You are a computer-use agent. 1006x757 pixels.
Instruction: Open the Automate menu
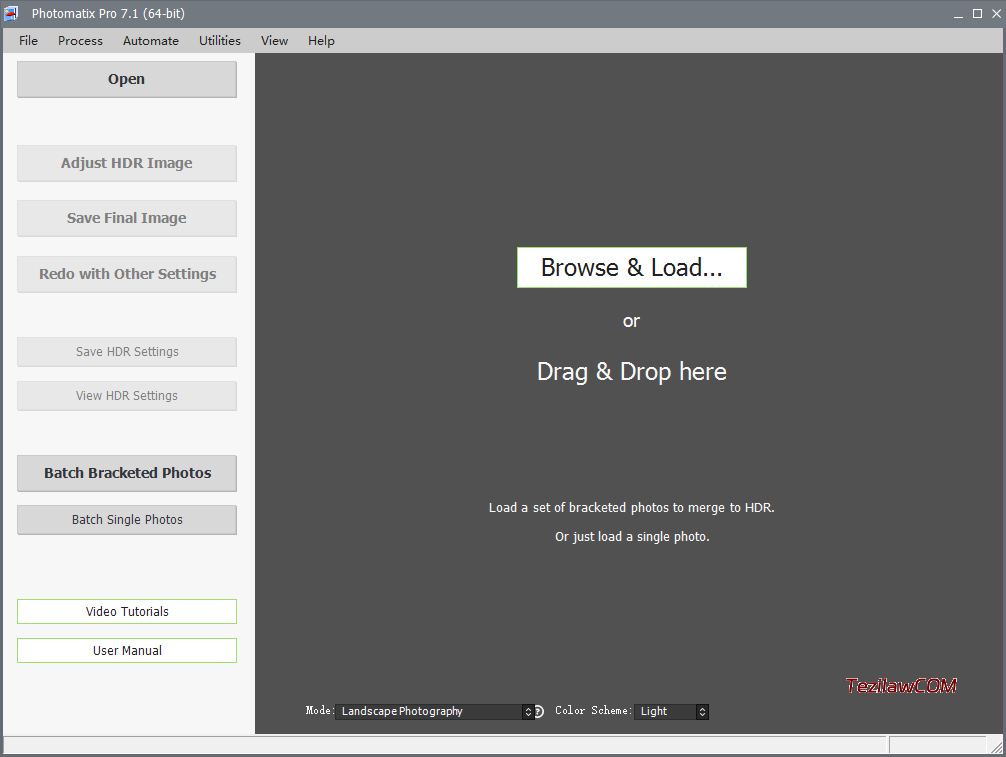click(x=151, y=40)
